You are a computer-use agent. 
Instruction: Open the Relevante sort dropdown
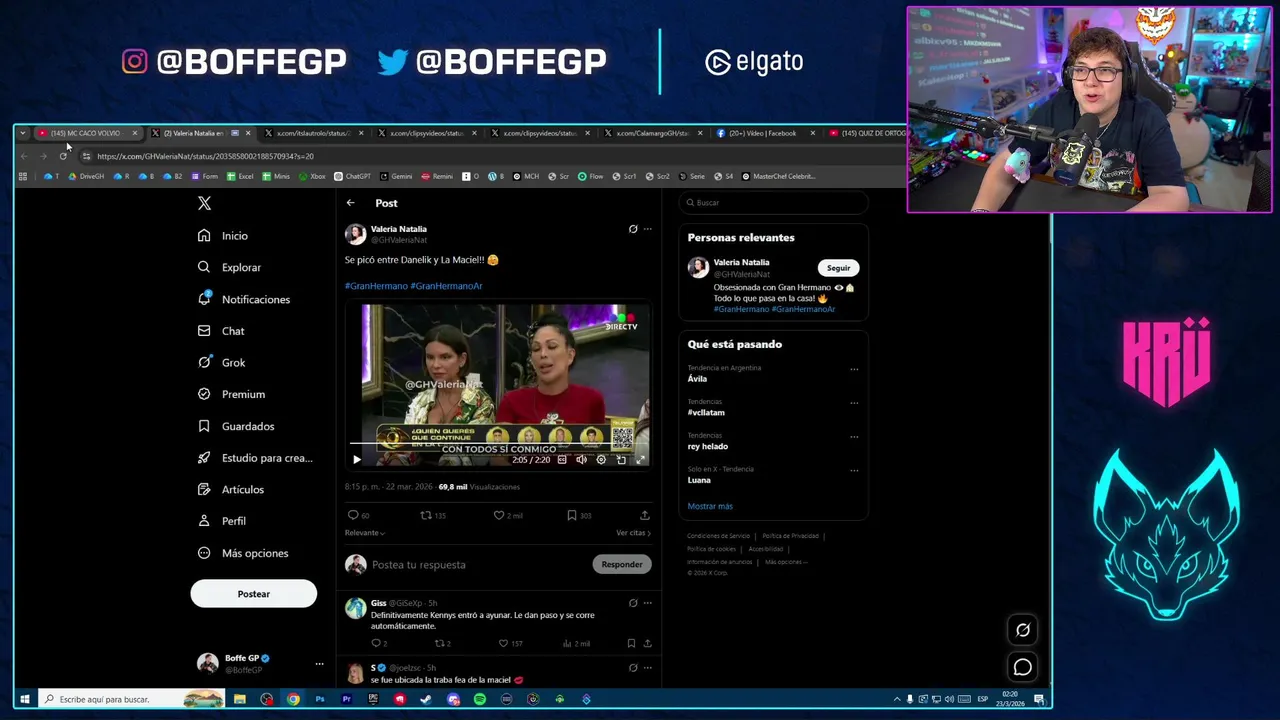[365, 533]
